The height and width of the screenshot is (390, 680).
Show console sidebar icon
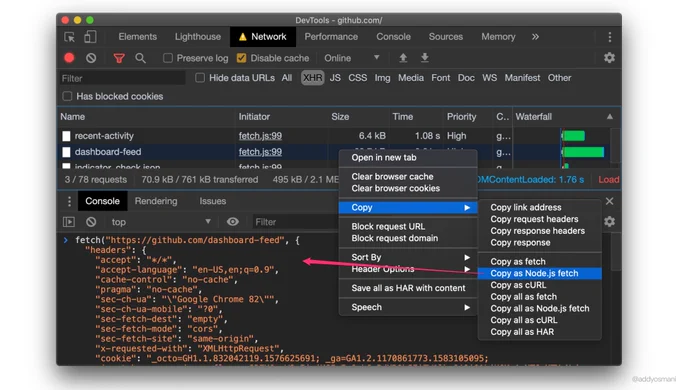69,222
